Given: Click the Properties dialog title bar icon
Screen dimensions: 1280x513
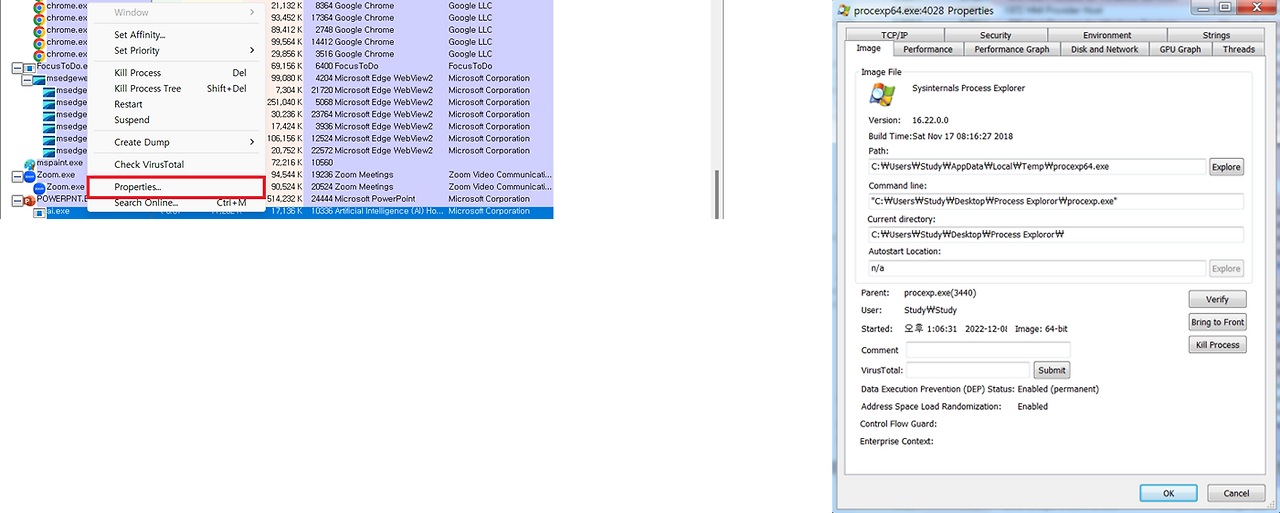Looking at the screenshot, I should tap(844, 10).
